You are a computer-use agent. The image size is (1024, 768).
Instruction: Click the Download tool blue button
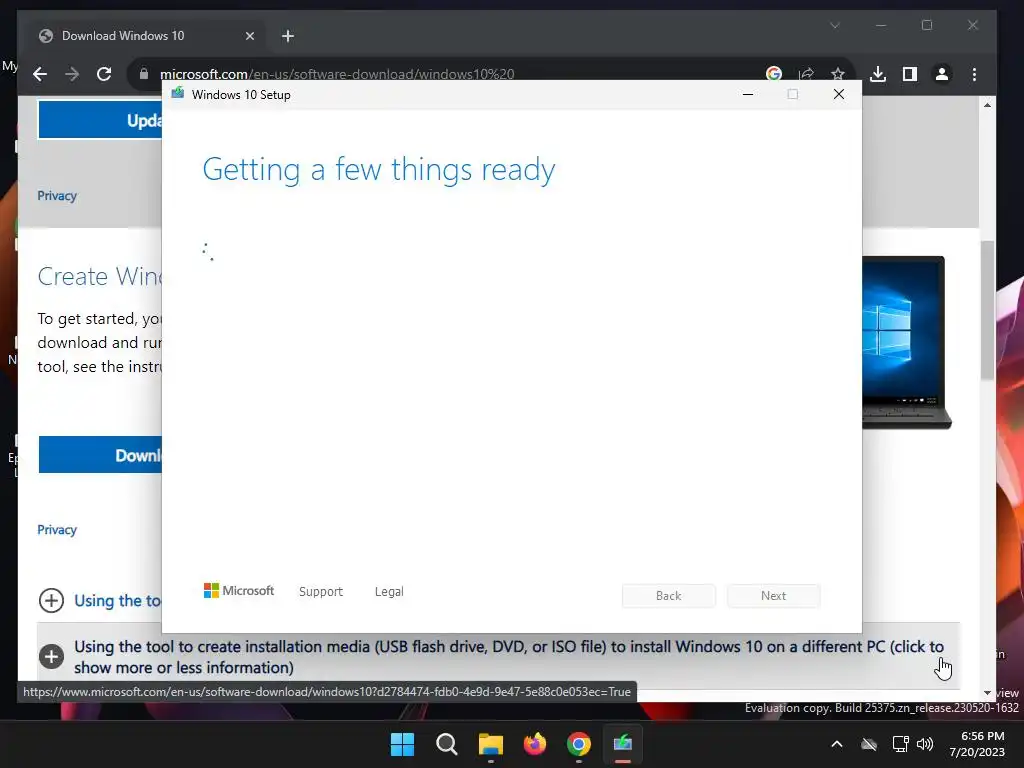[x=100, y=455]
